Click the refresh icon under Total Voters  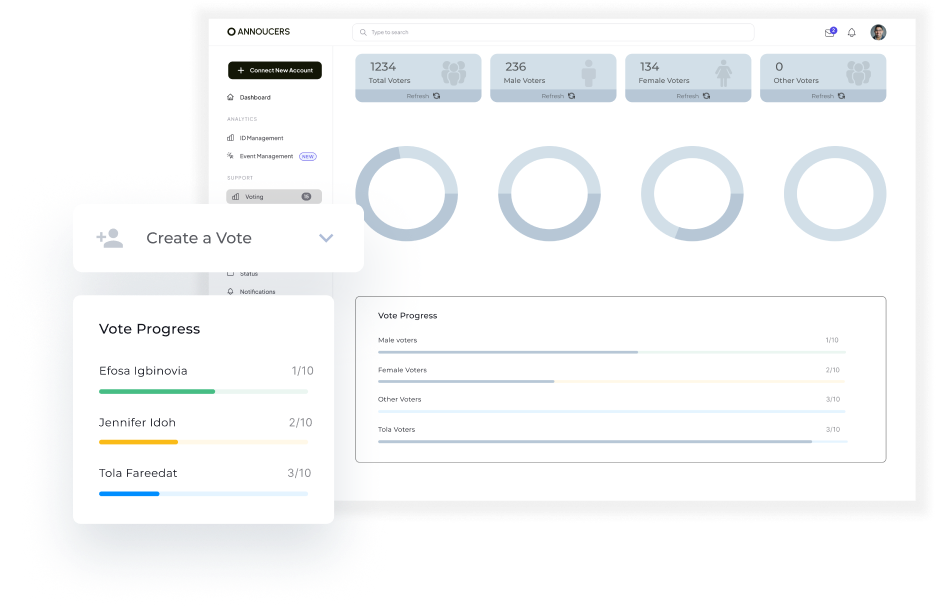[x=436, y=96]
